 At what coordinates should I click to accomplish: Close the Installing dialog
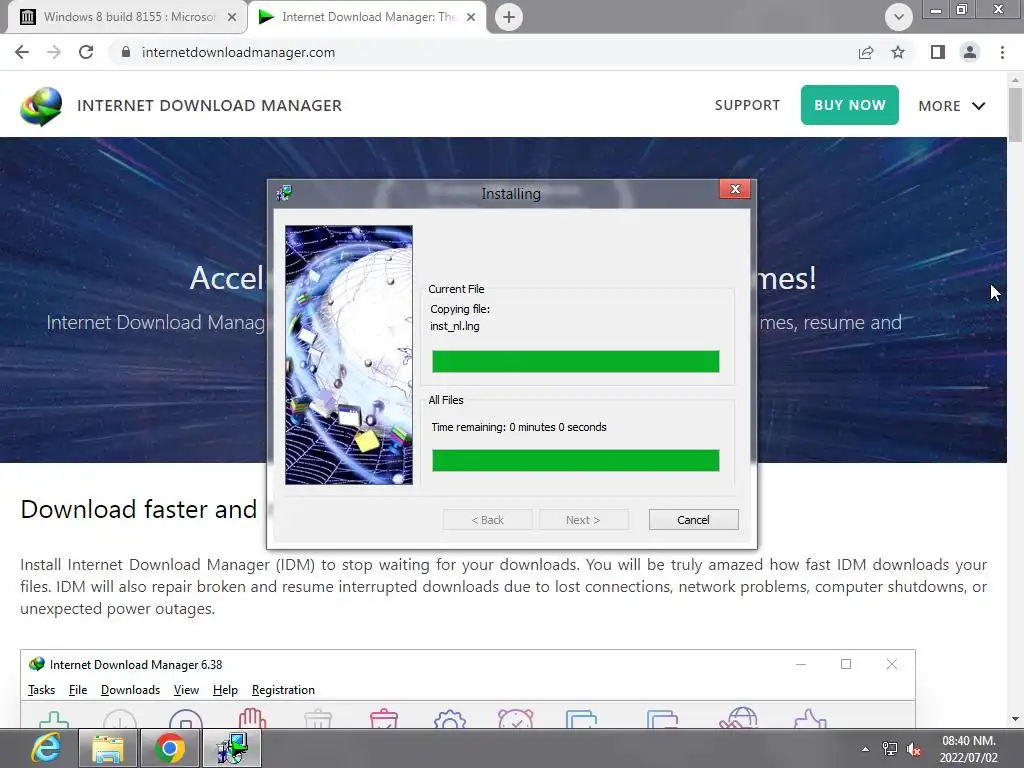735,189
